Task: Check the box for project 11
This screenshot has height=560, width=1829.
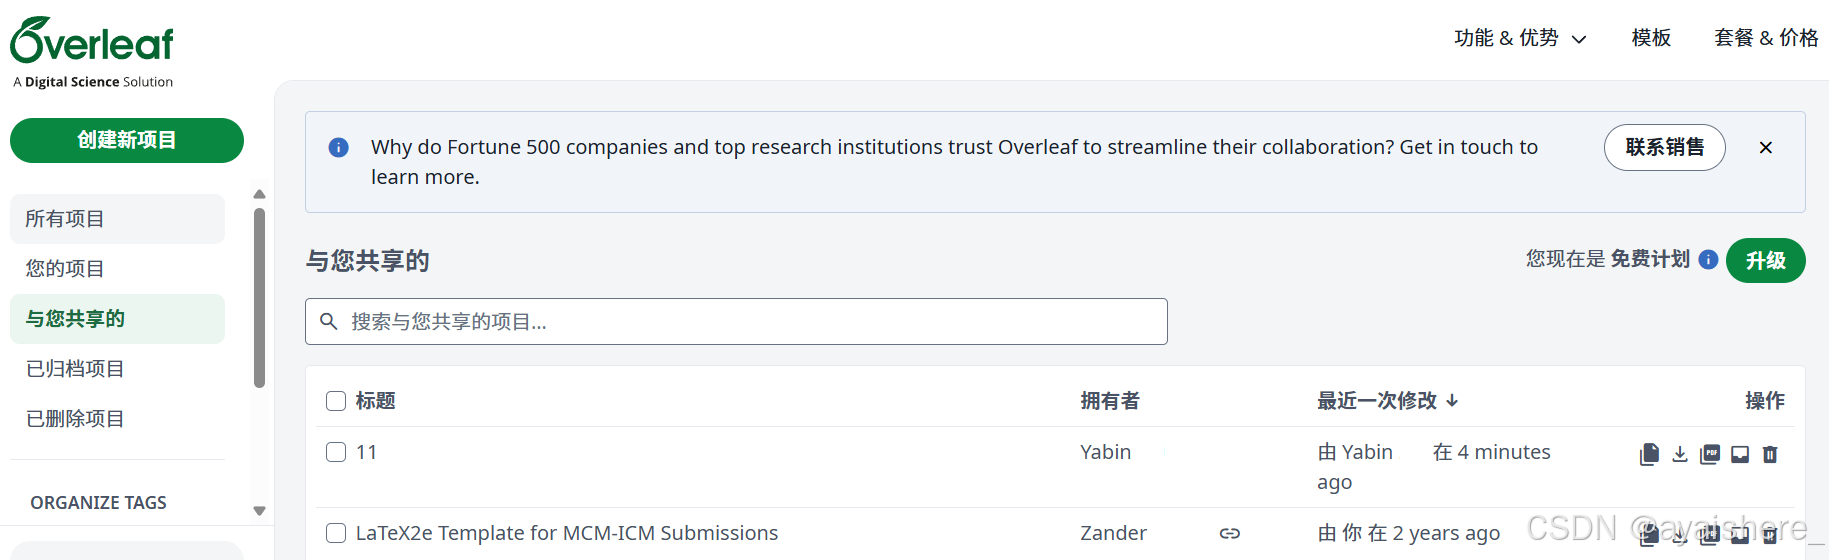Action: [336, 452]
